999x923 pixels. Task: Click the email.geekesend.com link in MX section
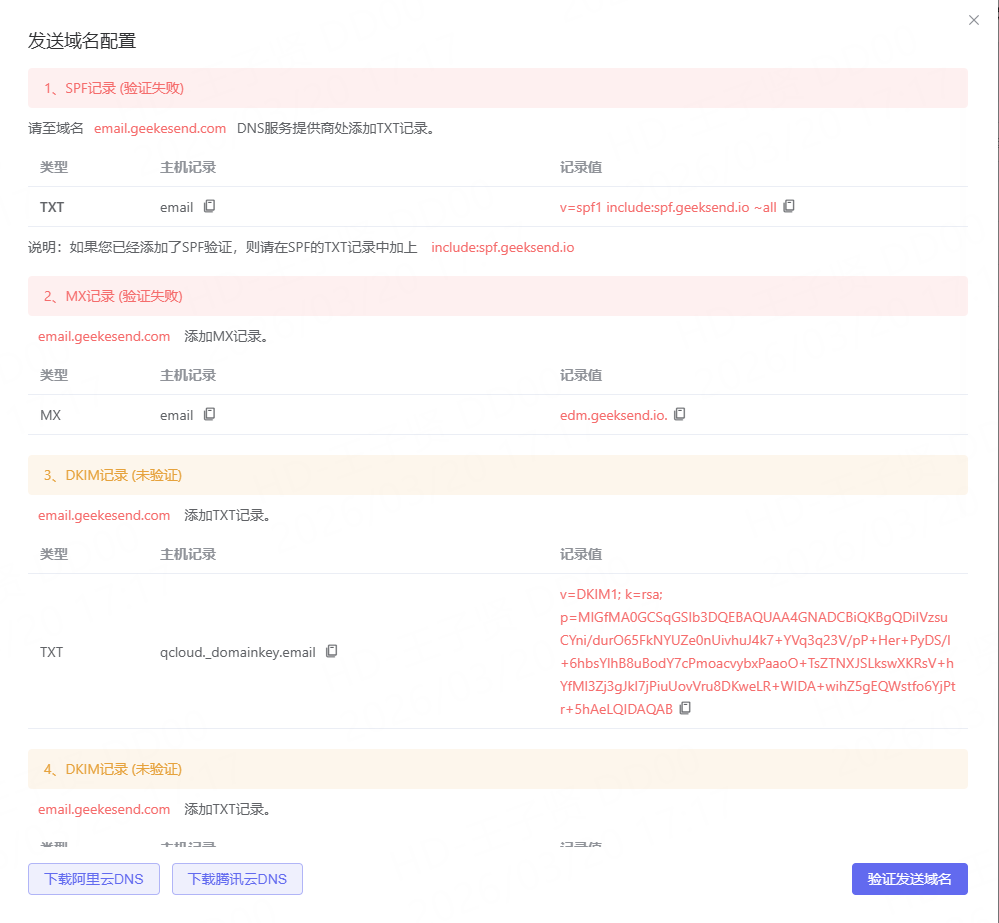104,336
